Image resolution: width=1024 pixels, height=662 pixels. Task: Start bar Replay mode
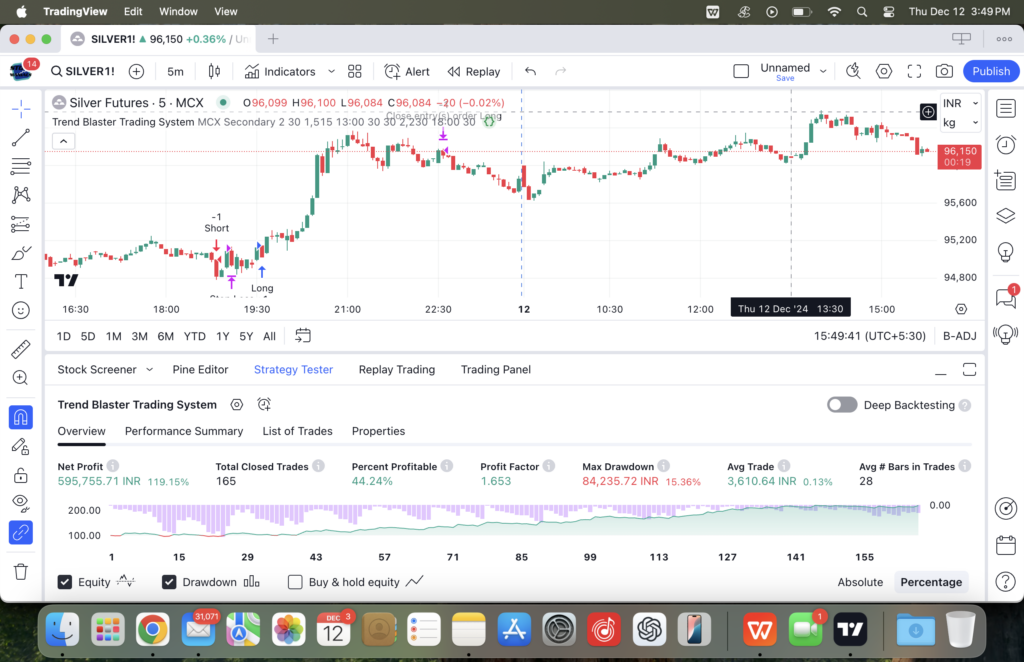tap(473, 71)
